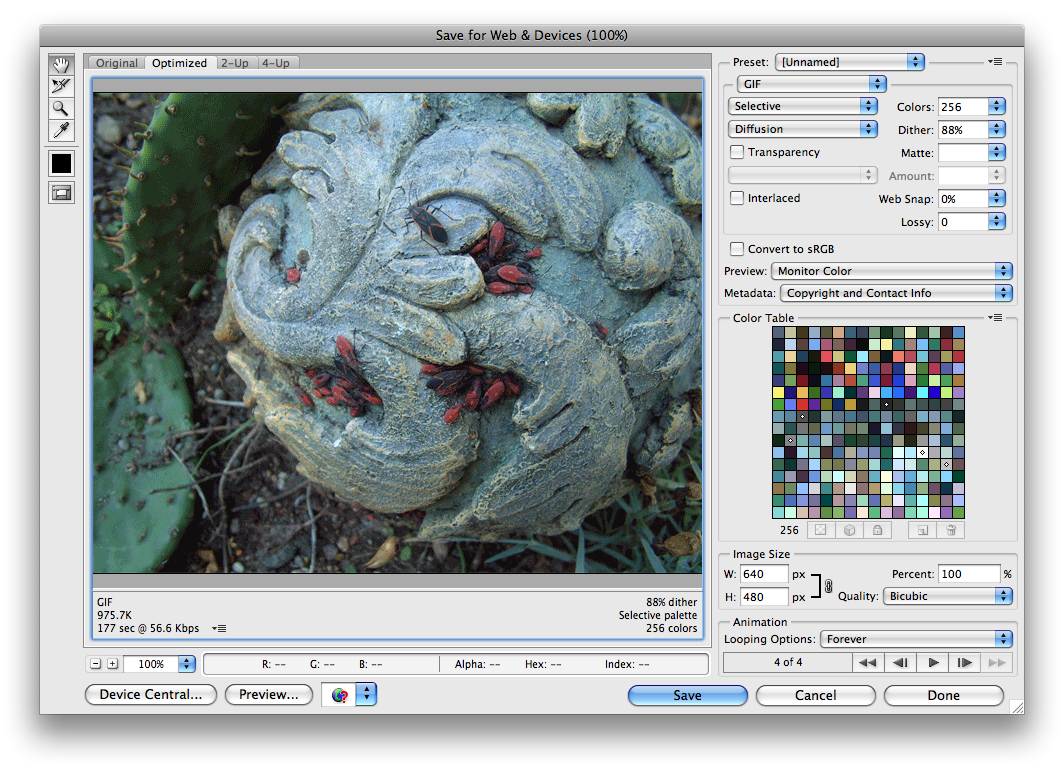The image size is (1064, 769).
Task: Select the Zoom tool
Action: click(x=62, y=109)
